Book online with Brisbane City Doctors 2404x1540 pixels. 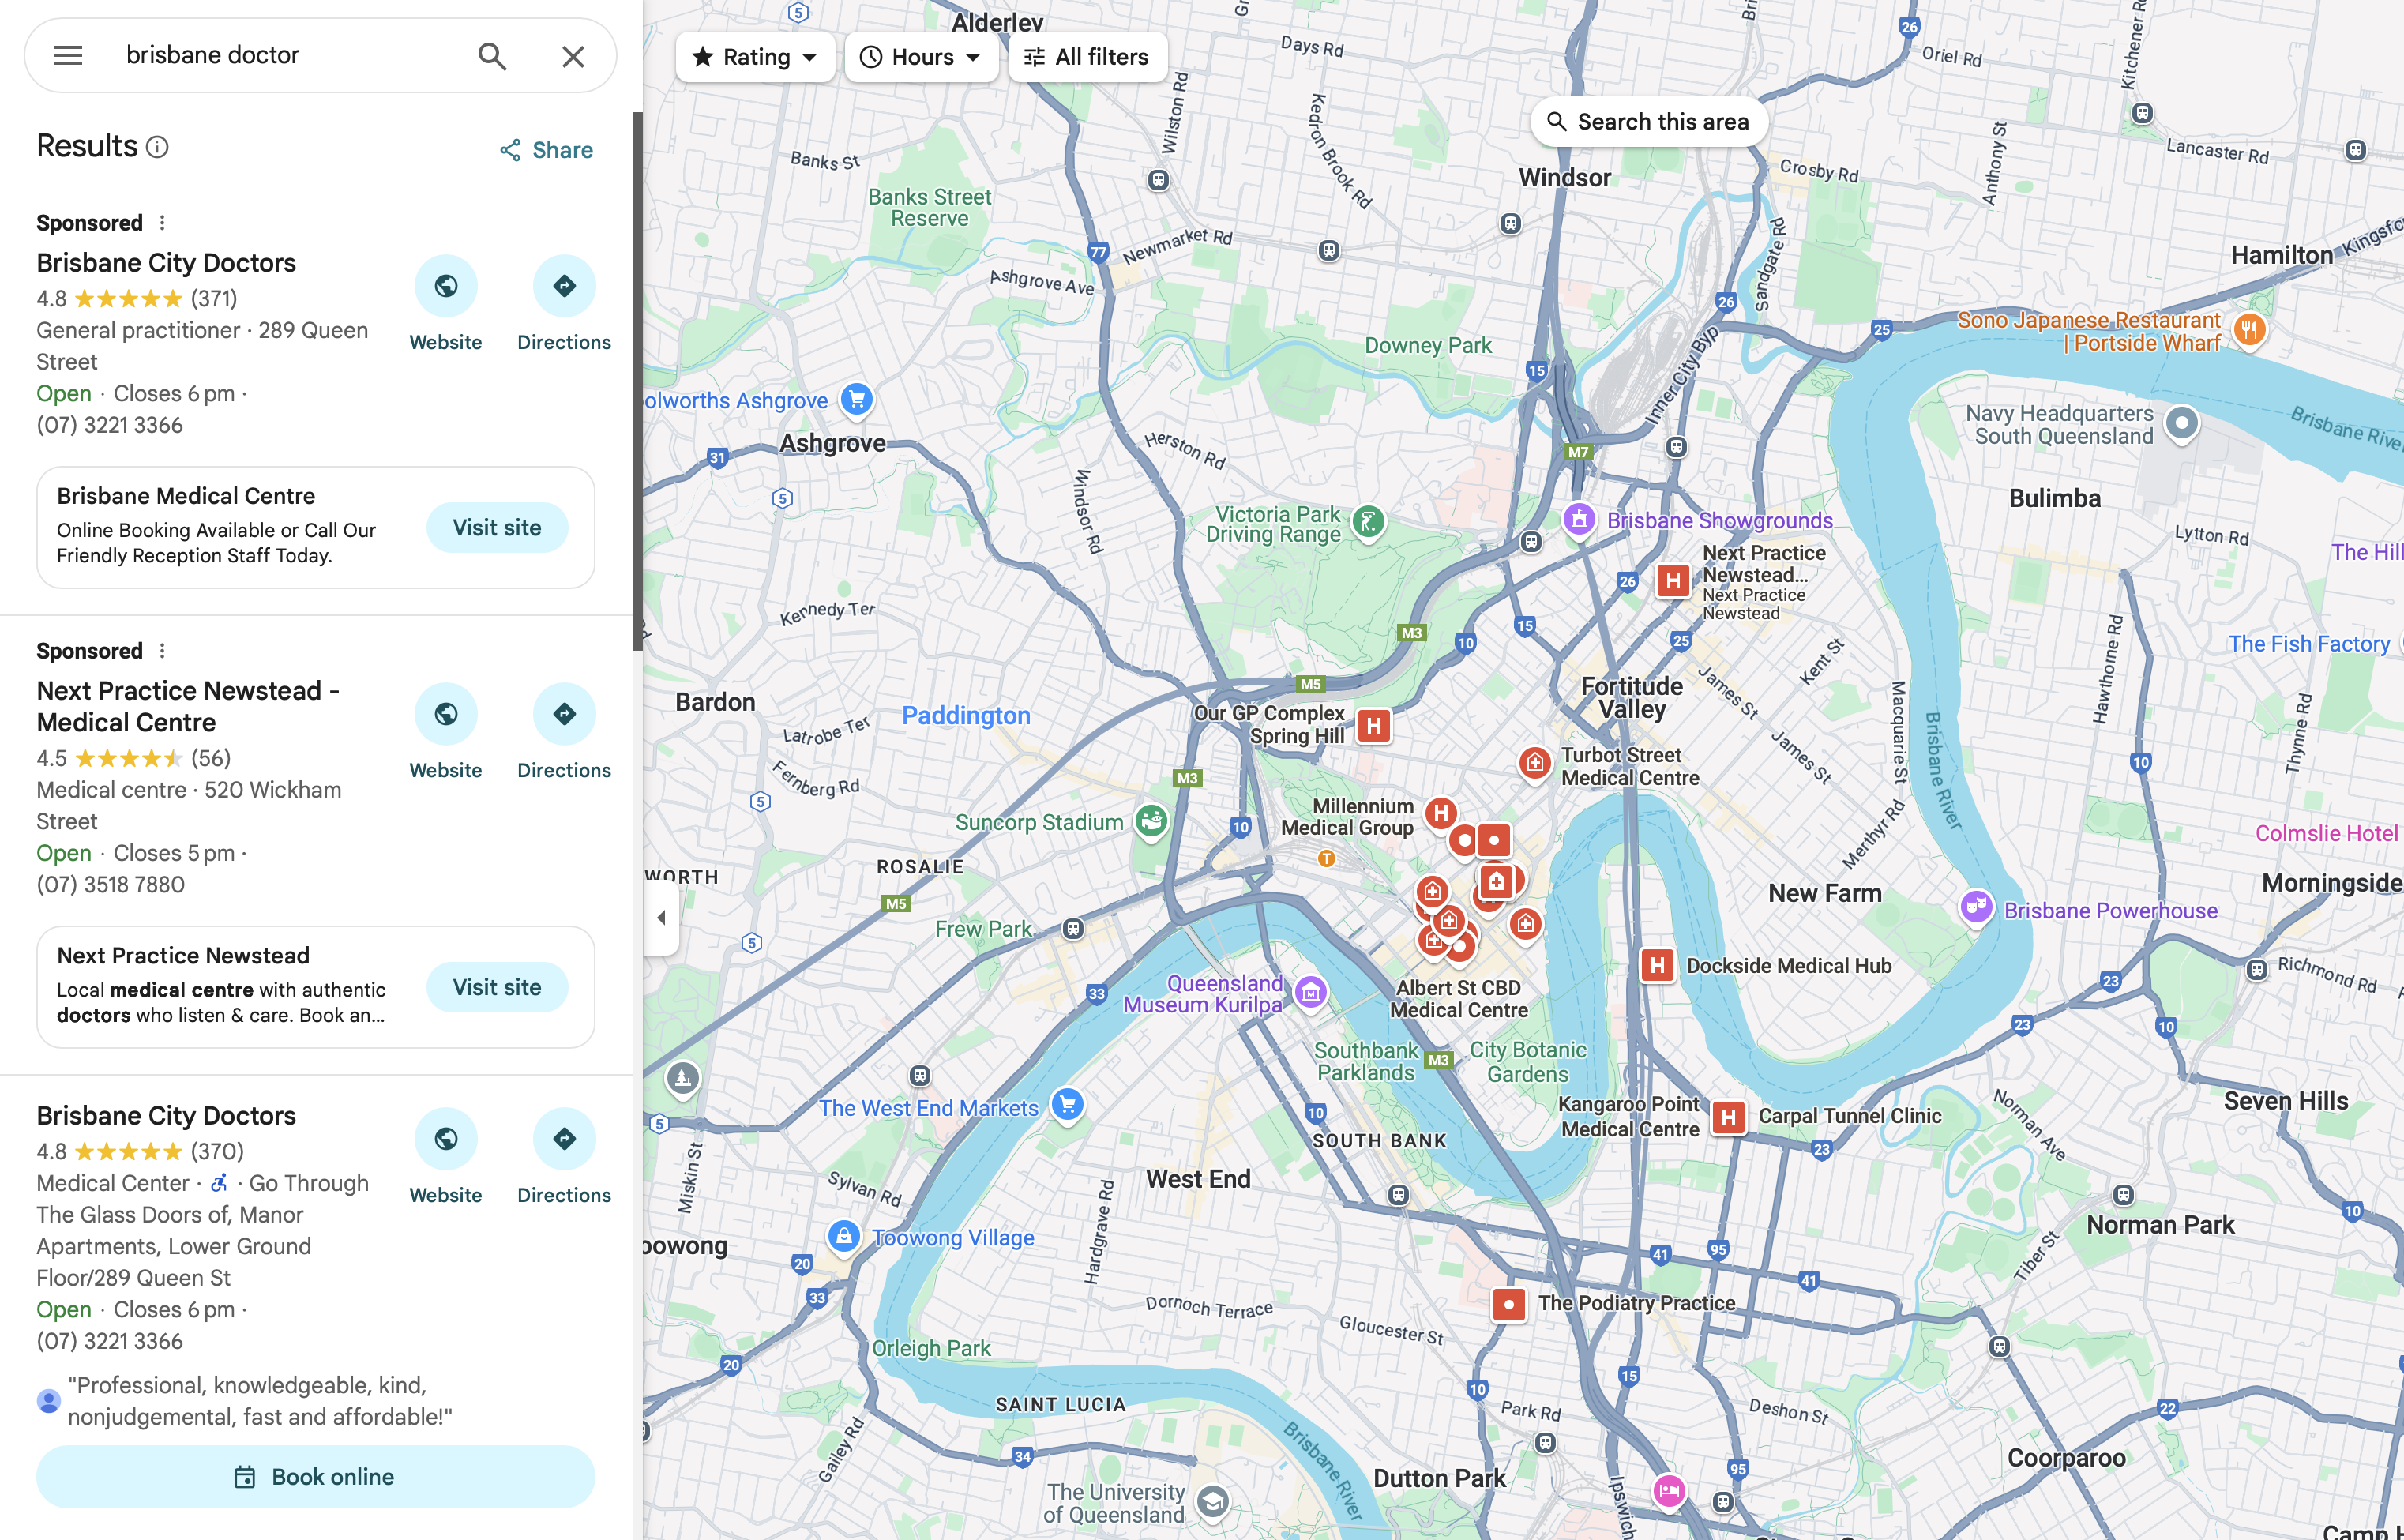(316, 1477)
